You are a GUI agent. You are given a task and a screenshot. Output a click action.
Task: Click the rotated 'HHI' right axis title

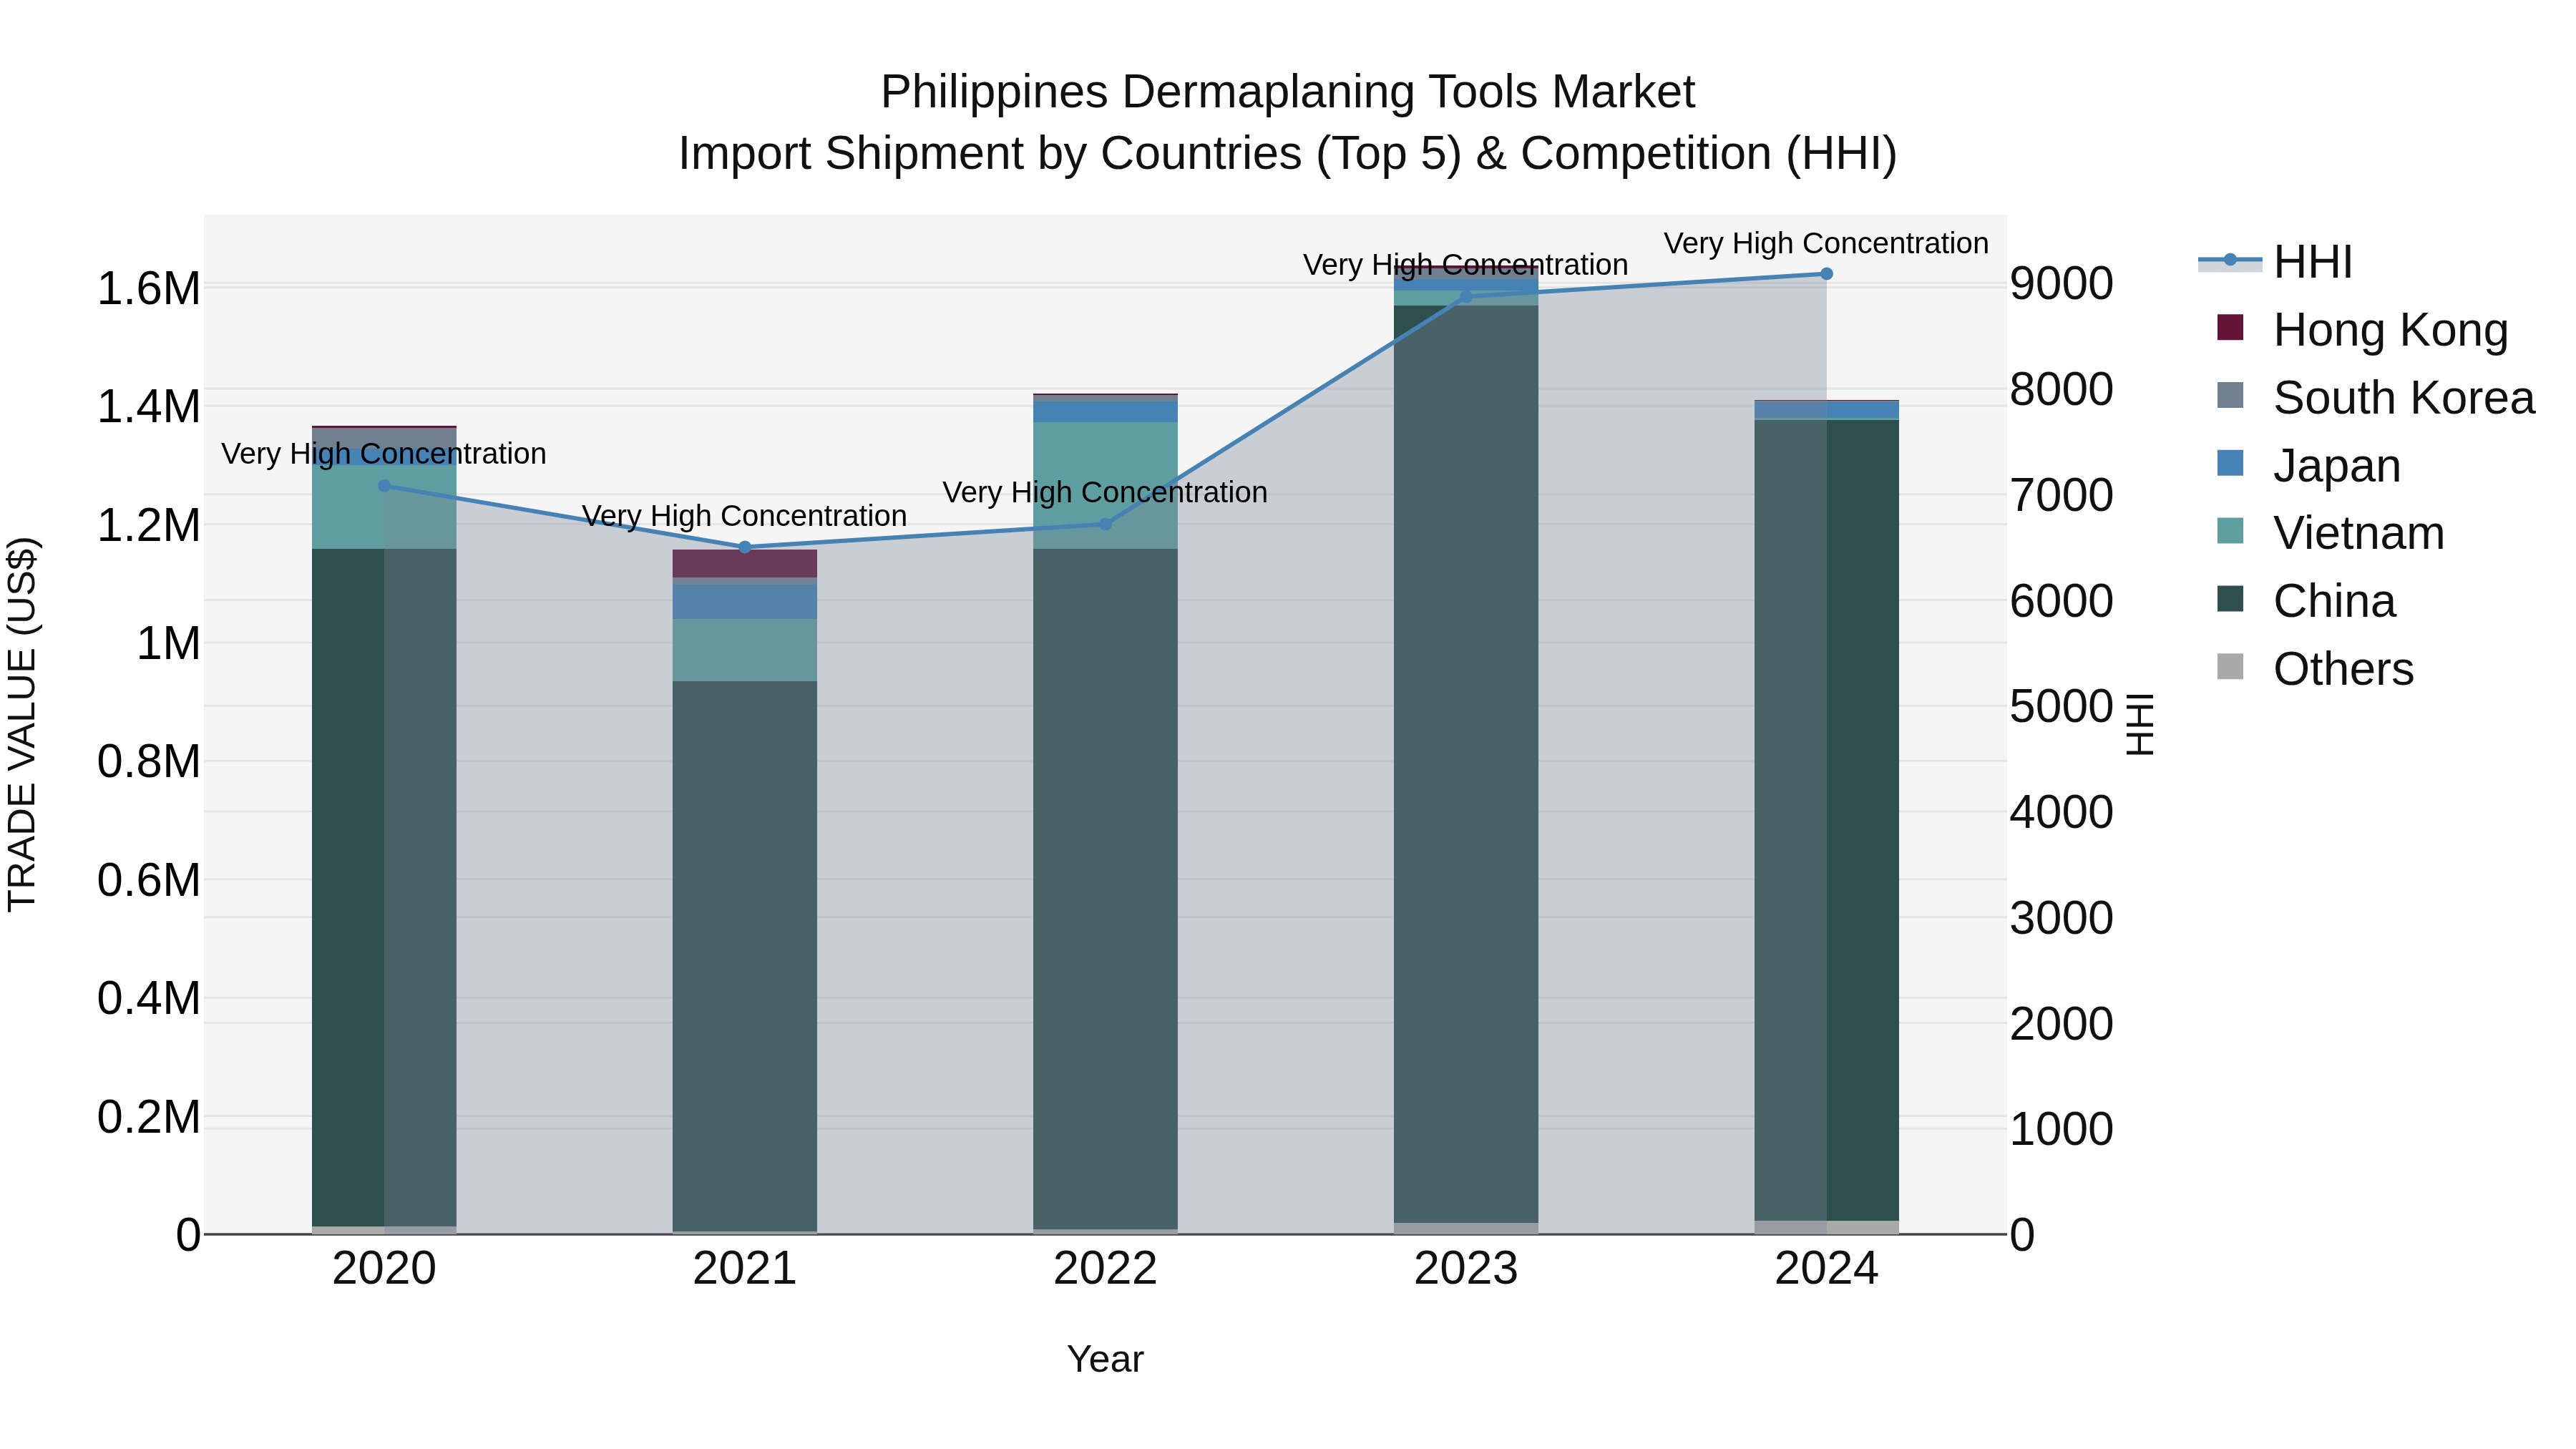2140,724
